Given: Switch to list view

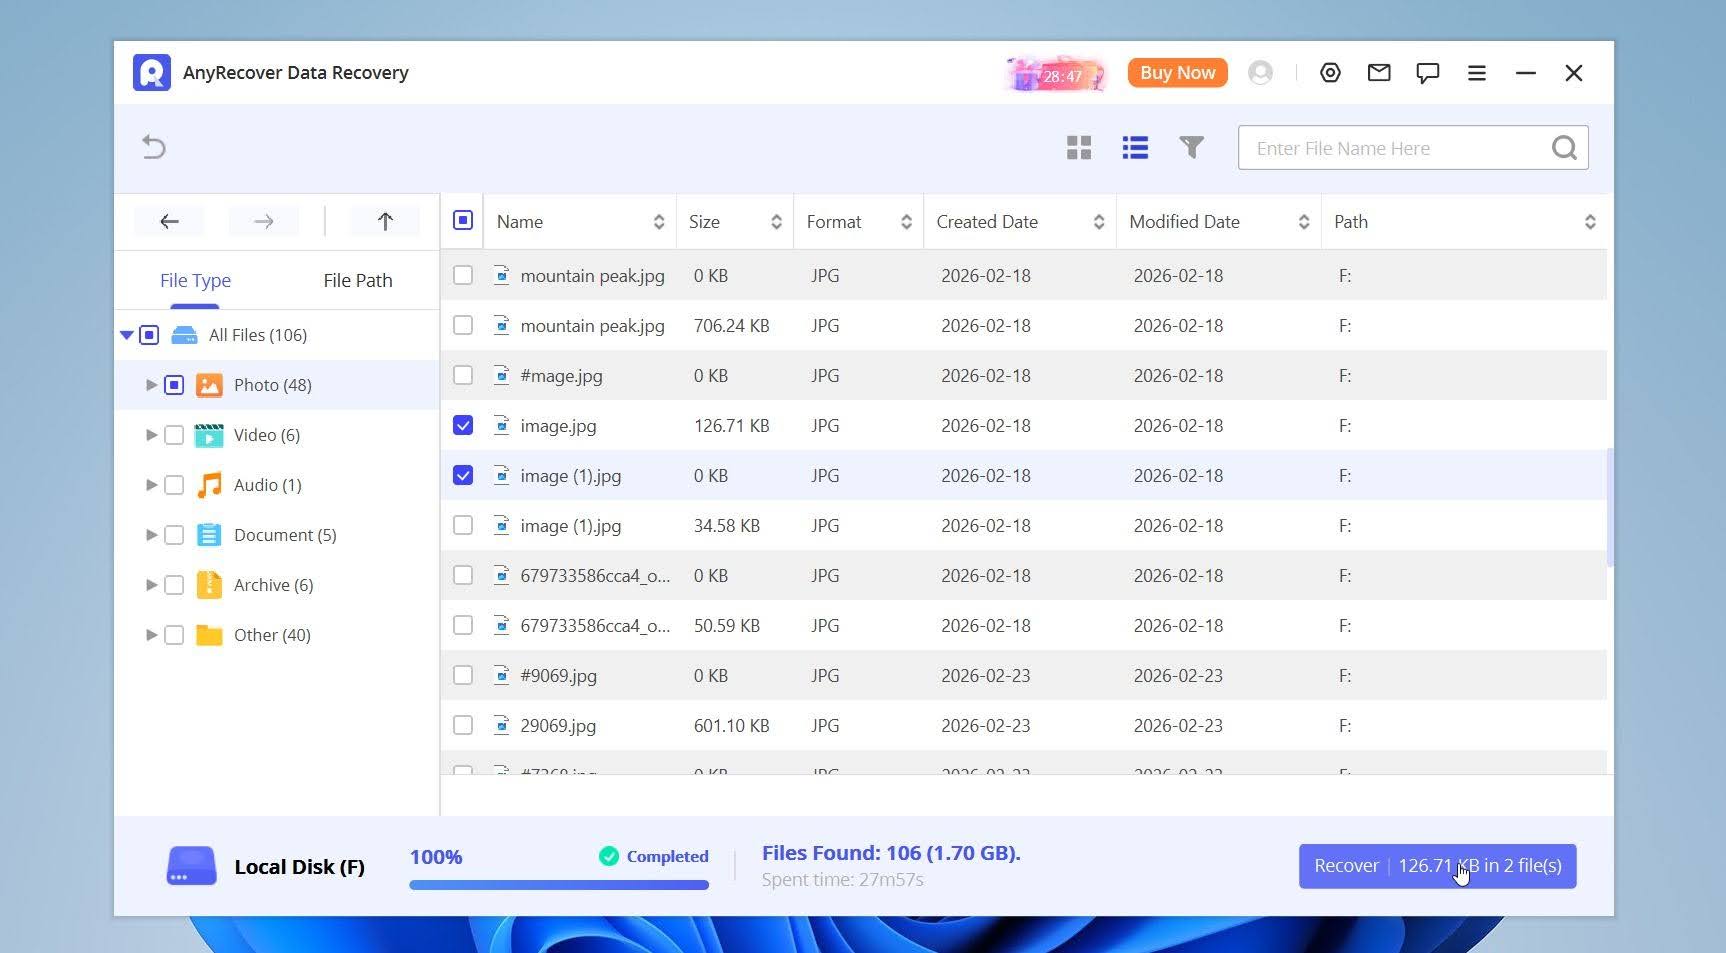Looking at the screenshot, I should coord(1135,148).
